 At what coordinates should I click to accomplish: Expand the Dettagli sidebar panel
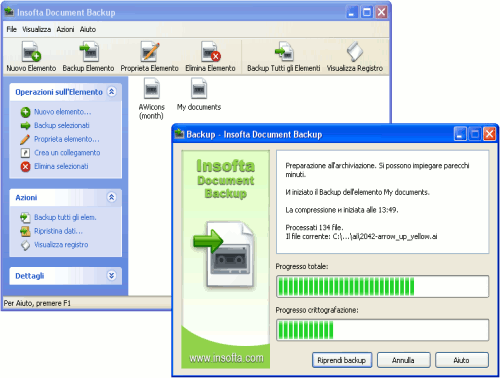[x=112, y=276]
